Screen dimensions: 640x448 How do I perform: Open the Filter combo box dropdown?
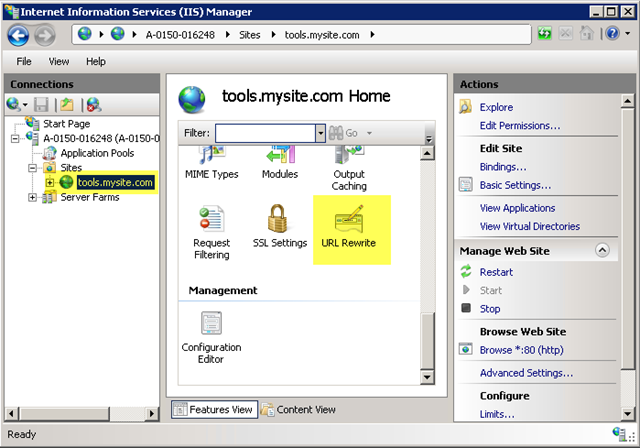click(320, 133)
